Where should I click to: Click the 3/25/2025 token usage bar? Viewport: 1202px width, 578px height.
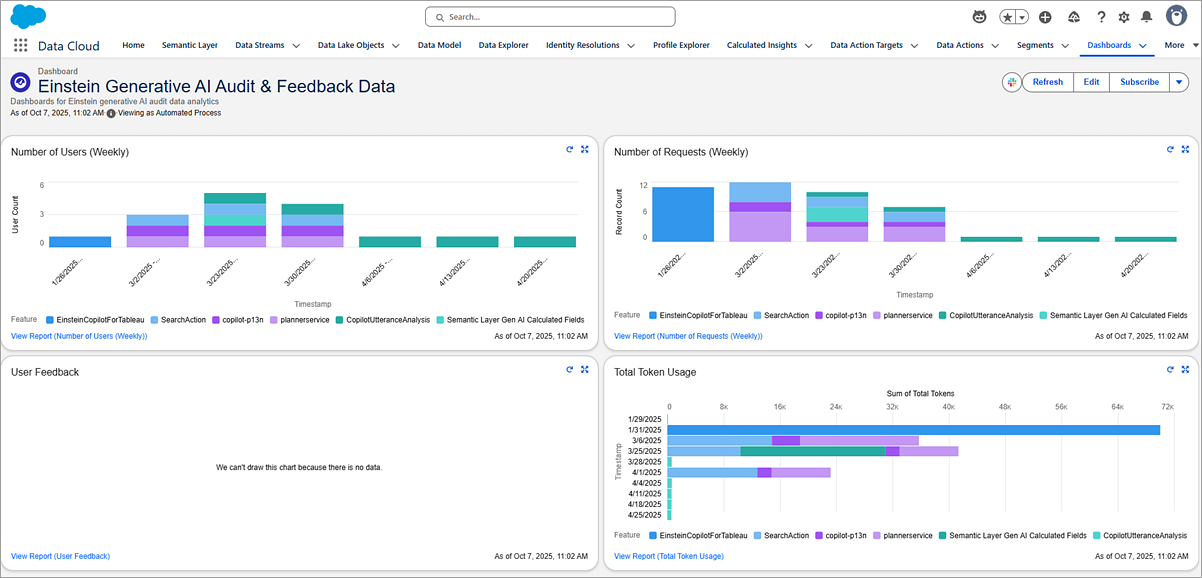click(810, 450)
